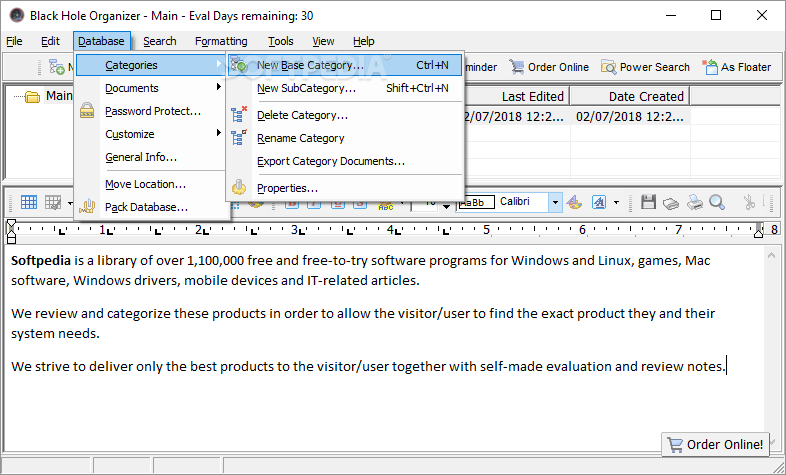Screen dimensions: 786x475
Task: Click the Italic formatting icon
Action: tap(314, 205)
